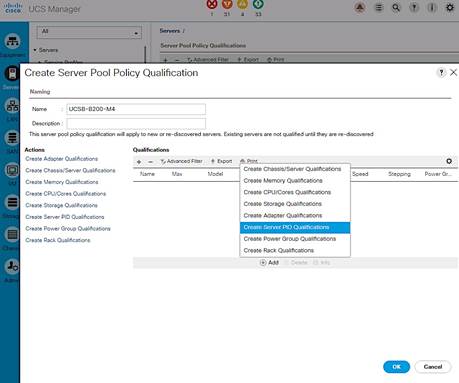Open the search magnifier in header
The height and width of the screenshot is (383, 459).
pyautogui.click(x=396, y=8)
